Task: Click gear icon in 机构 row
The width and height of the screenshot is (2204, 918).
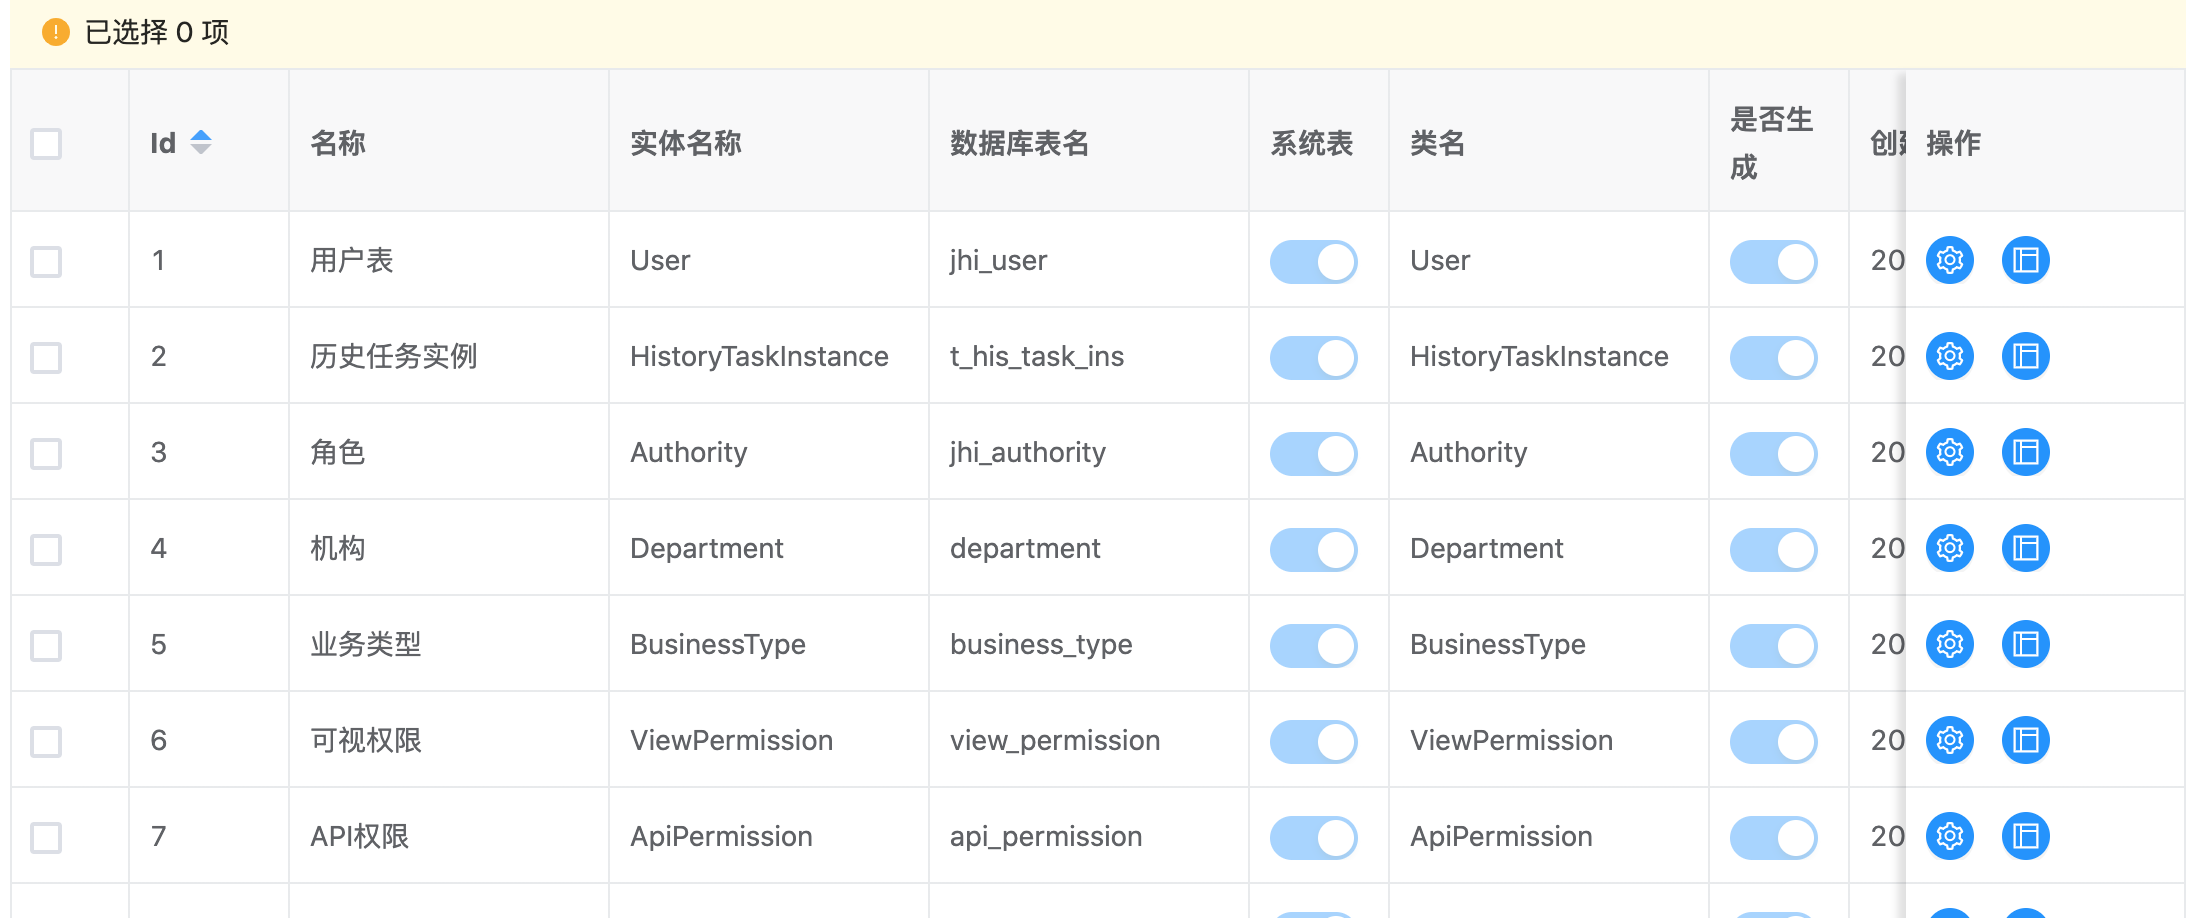Action: 1949,548
